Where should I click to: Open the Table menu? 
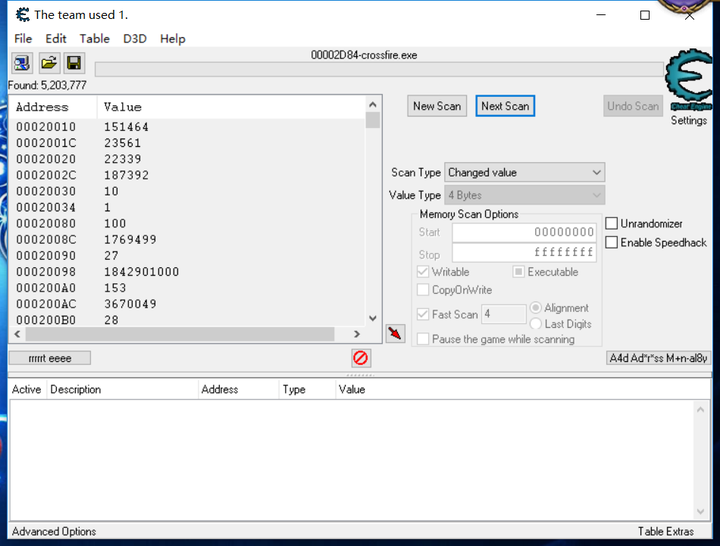(95, 39)
